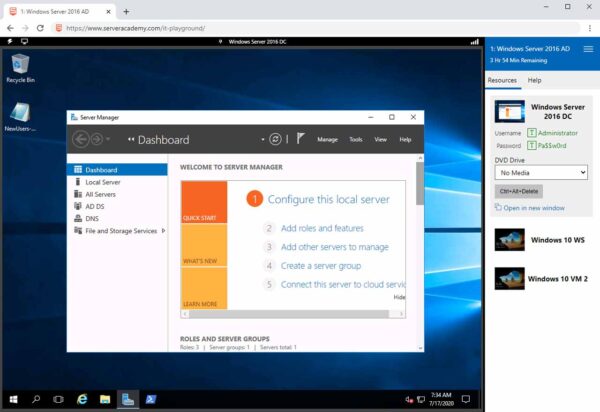Click the hamburger menu in lab panel
This screenshot has width=600, height=412.
587,48
